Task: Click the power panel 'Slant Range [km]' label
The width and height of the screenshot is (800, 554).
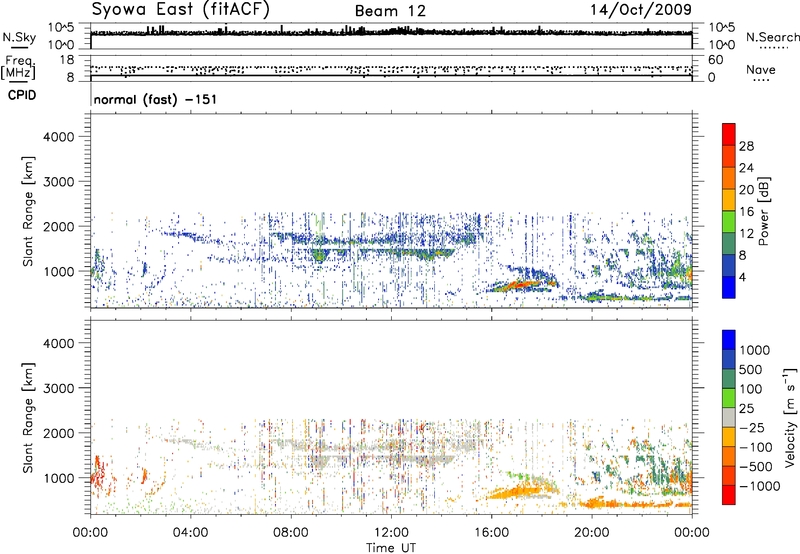Action: [x=28, y=211]
